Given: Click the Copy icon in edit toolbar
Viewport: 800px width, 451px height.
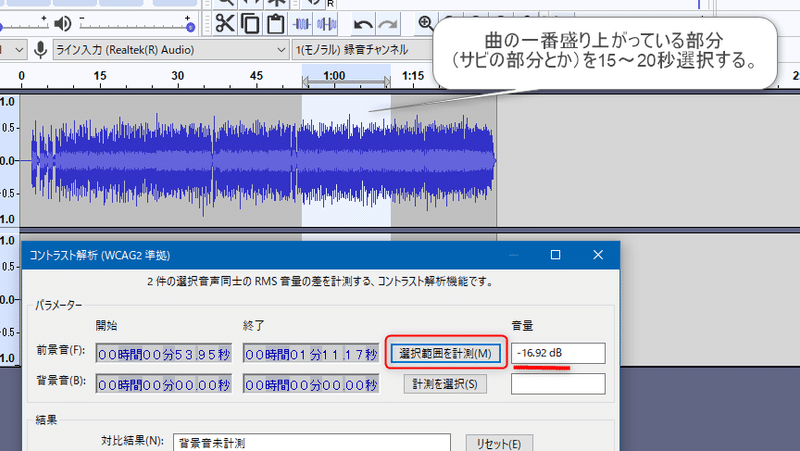Looking at the screenshot, I should click(250, 23).
